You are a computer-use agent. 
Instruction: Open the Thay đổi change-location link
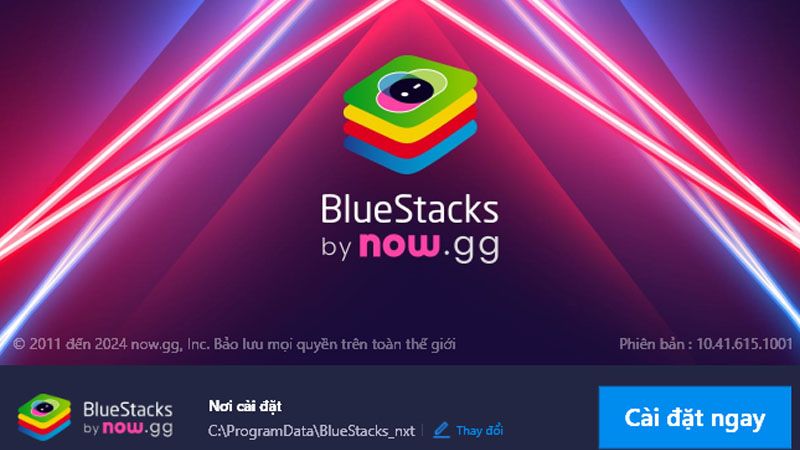(480, 431)
